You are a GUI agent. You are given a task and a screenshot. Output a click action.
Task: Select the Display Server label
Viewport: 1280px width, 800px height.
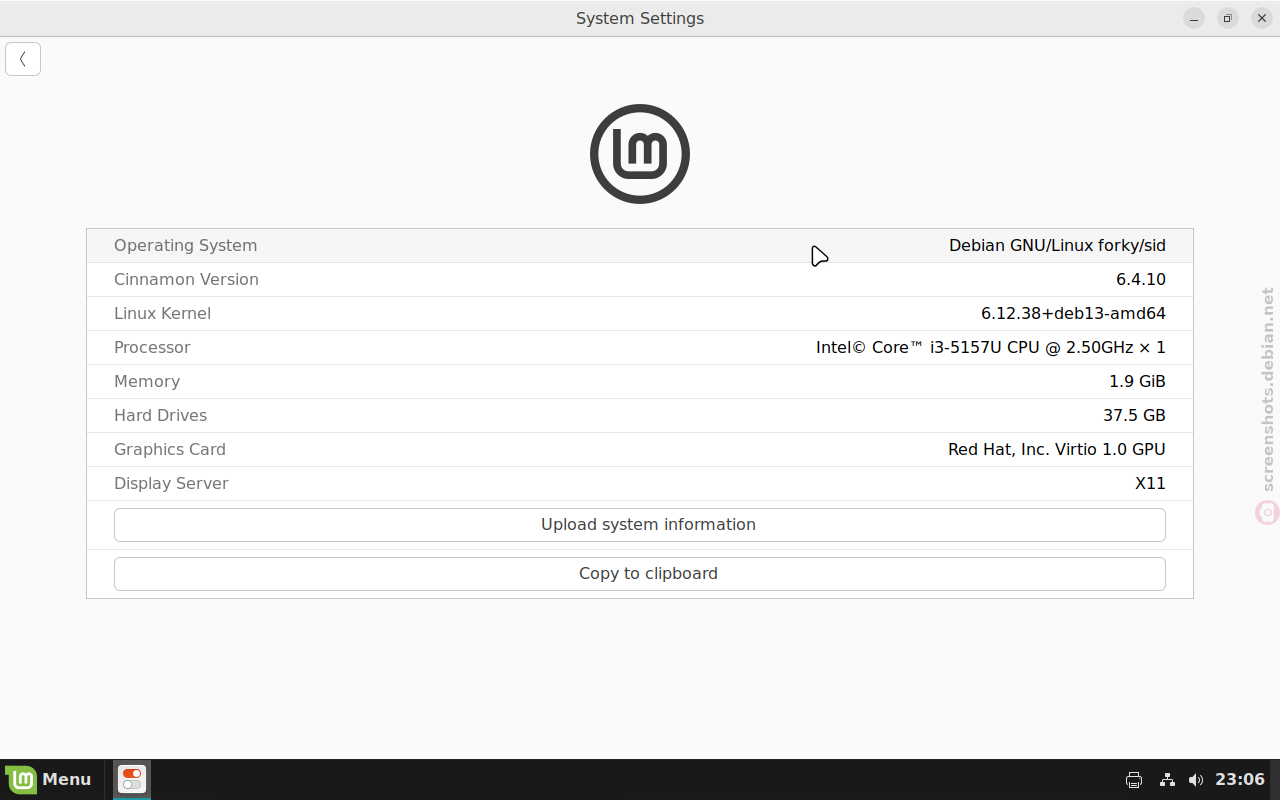point(171,484)
